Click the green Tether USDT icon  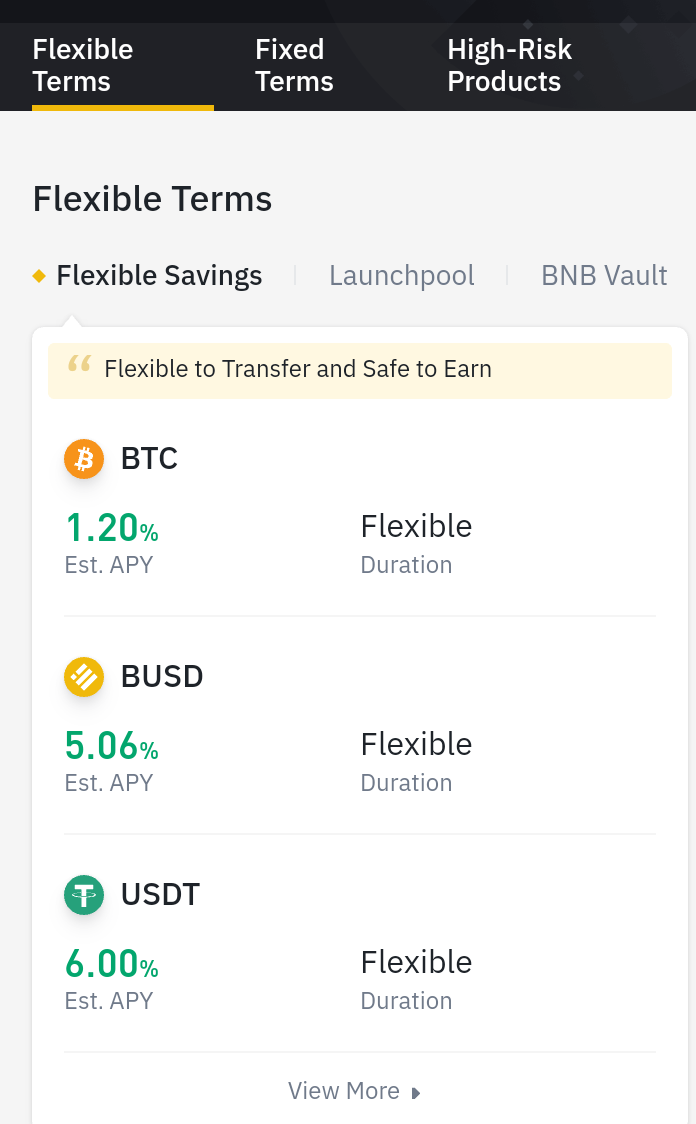click(x=84, y=895)
